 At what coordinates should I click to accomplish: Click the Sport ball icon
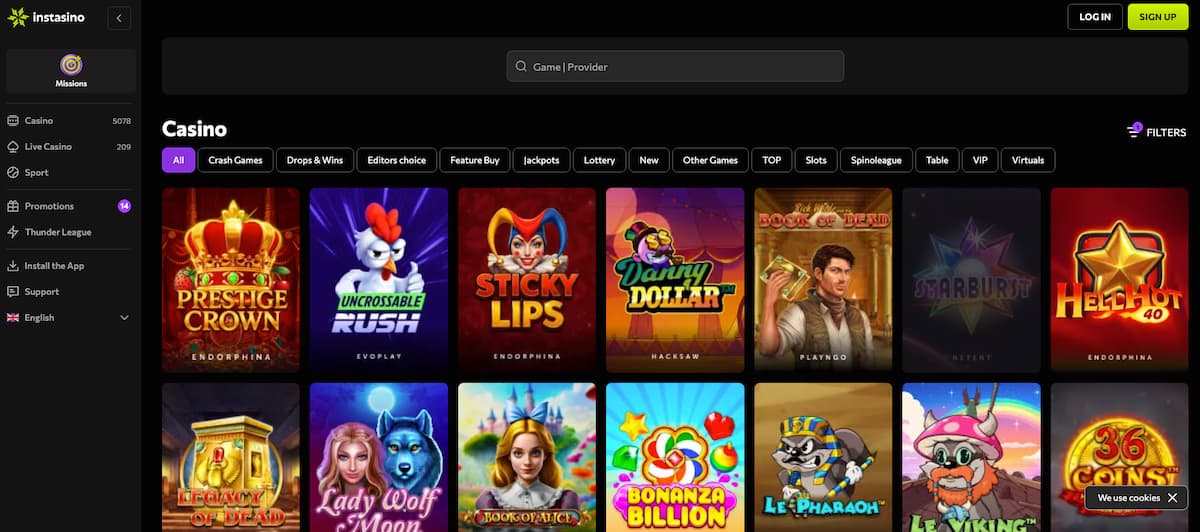point(13,172)
